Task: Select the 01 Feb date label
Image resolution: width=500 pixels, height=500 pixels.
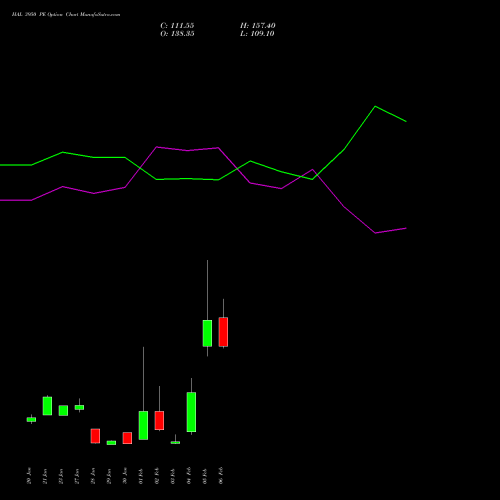Action: 141,476
